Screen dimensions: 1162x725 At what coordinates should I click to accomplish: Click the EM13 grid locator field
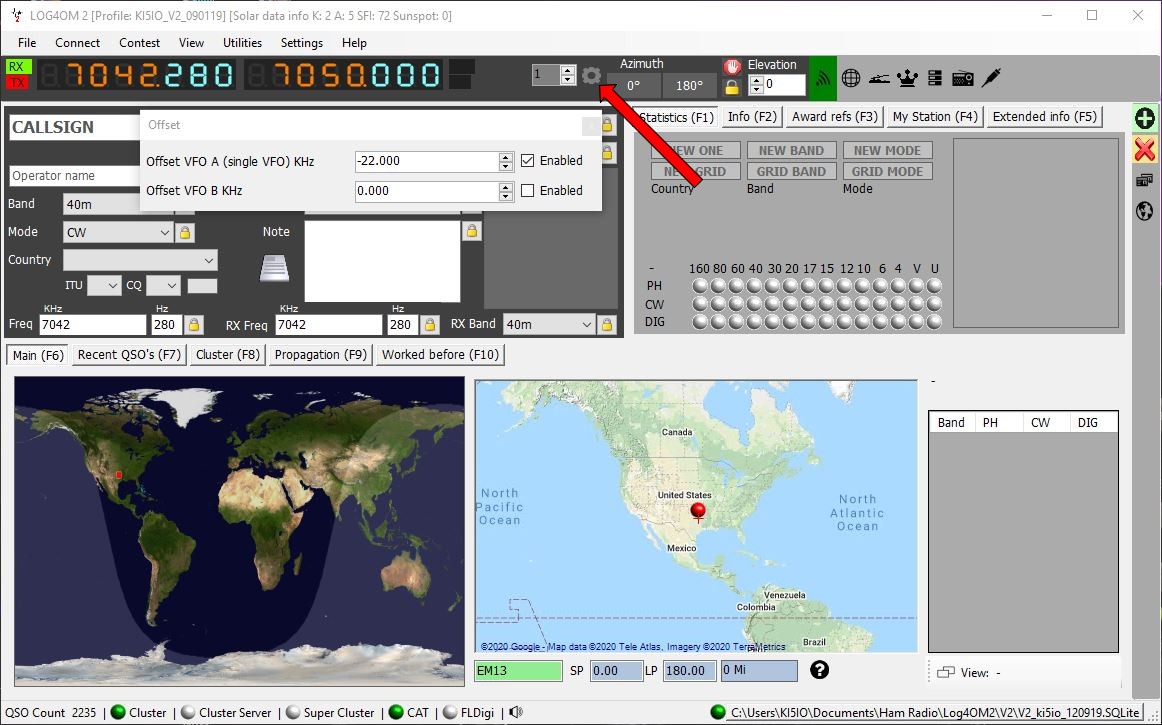point(518,670)
